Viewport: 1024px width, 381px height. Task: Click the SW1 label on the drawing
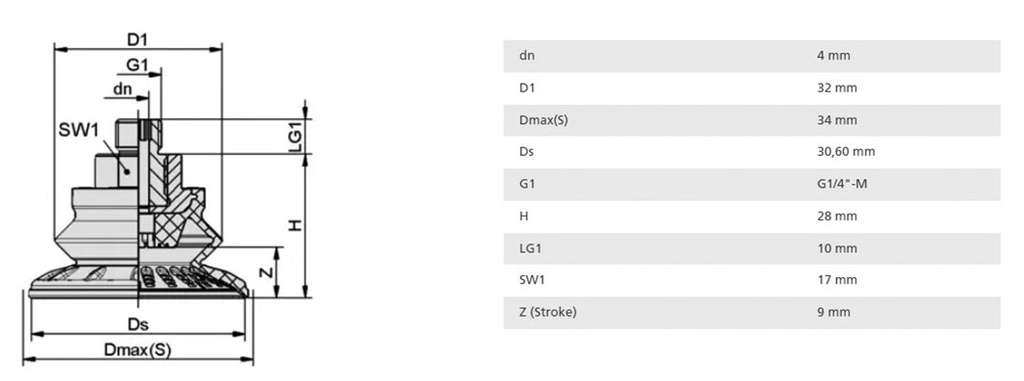[x=78, y=130]
